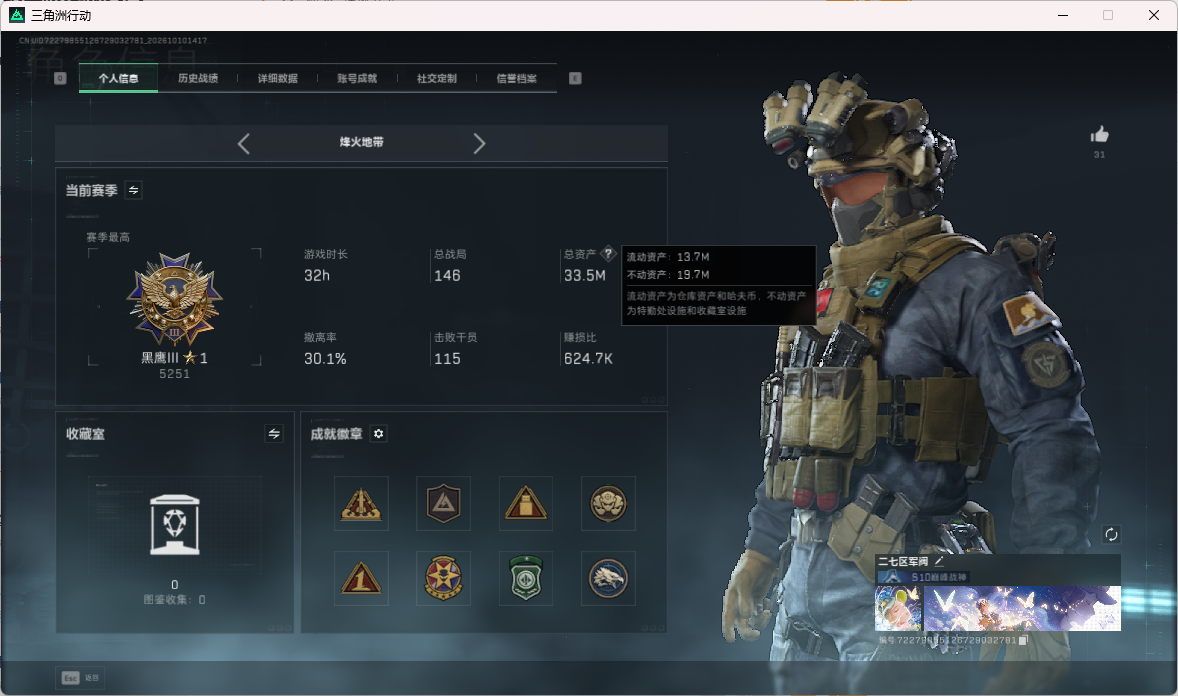Click the Q previous-tab key icon
Image resolution: width=1178 pixels, height=696 pixels.
(x=60, y=78)
